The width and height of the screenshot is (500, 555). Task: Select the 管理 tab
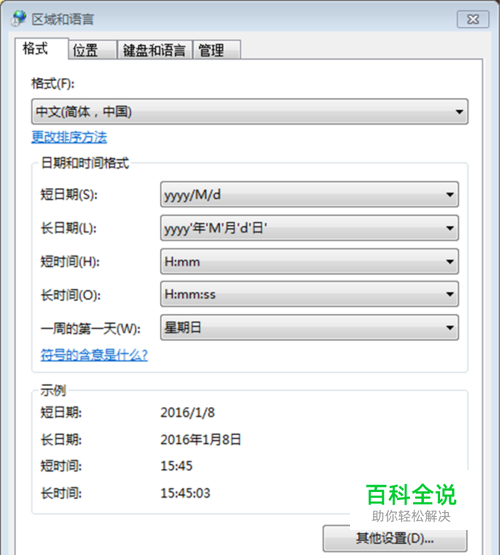tap(217, 50)
